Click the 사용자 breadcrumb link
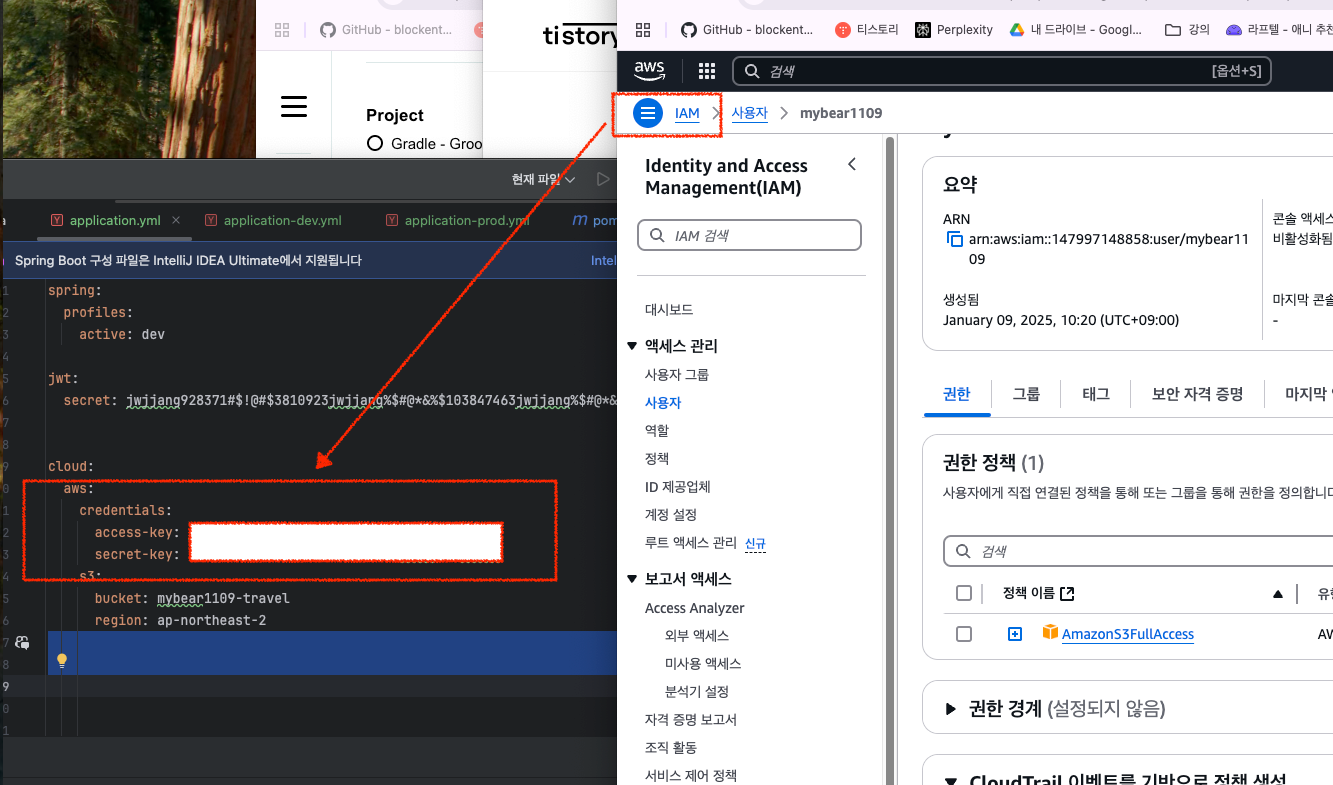Viewport: 1333px width, 785px height. [x=750, y=113]
